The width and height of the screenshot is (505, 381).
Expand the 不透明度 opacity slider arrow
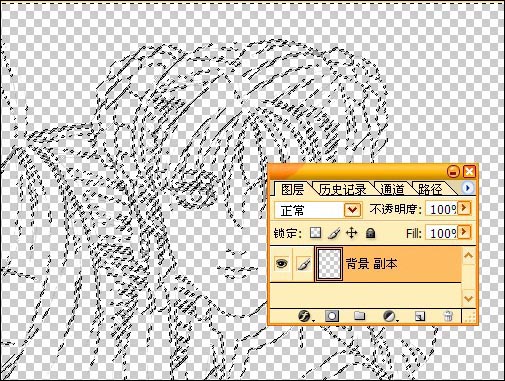[x=464, y=208]
